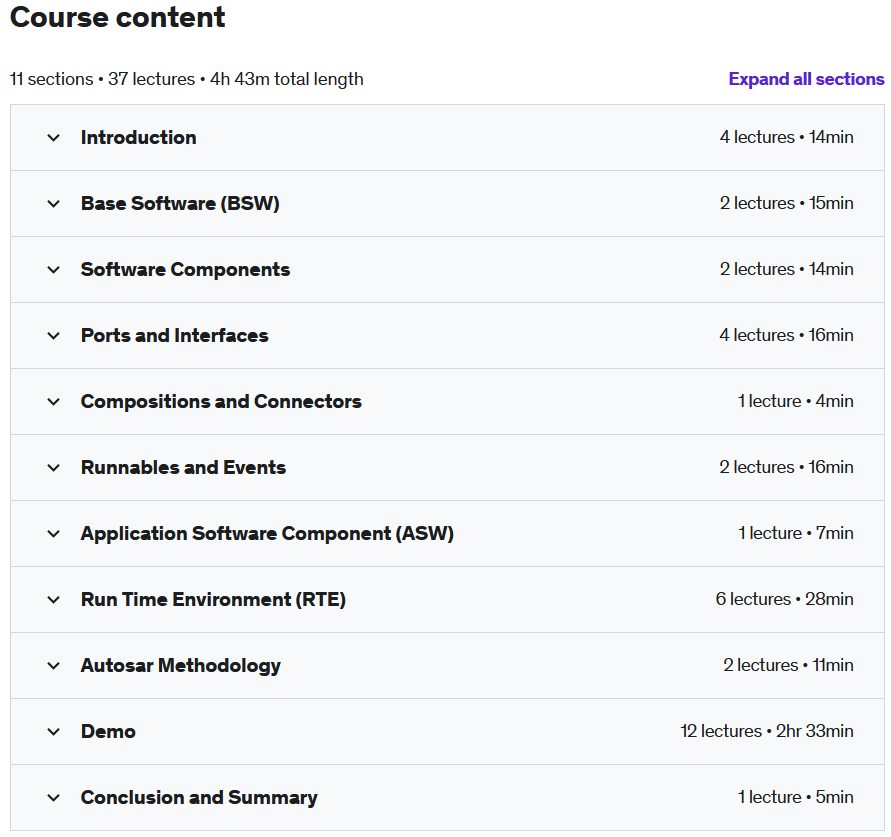Open the Run Time Environment (RTE) title

point(213,599)
